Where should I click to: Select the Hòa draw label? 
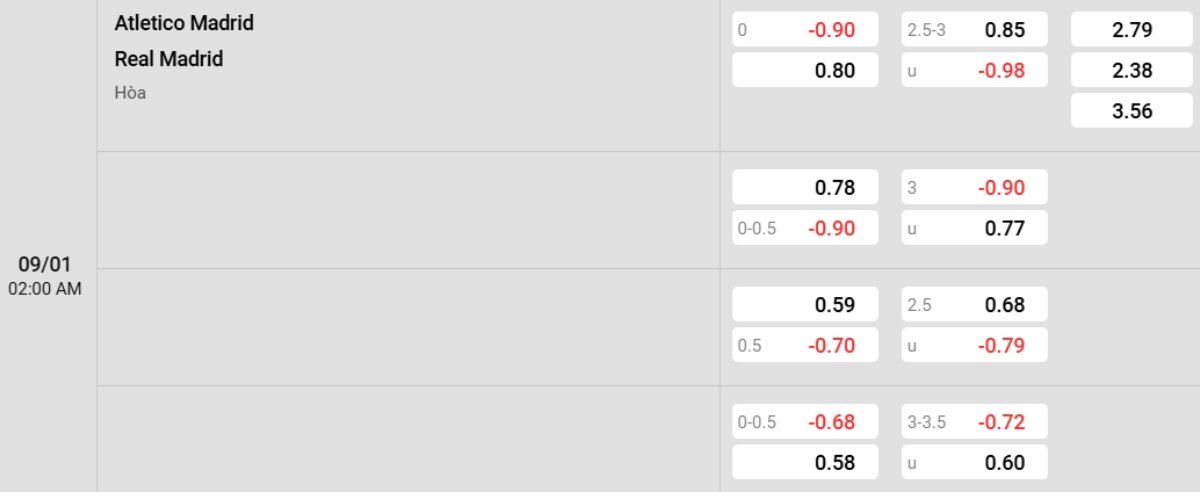130,93
